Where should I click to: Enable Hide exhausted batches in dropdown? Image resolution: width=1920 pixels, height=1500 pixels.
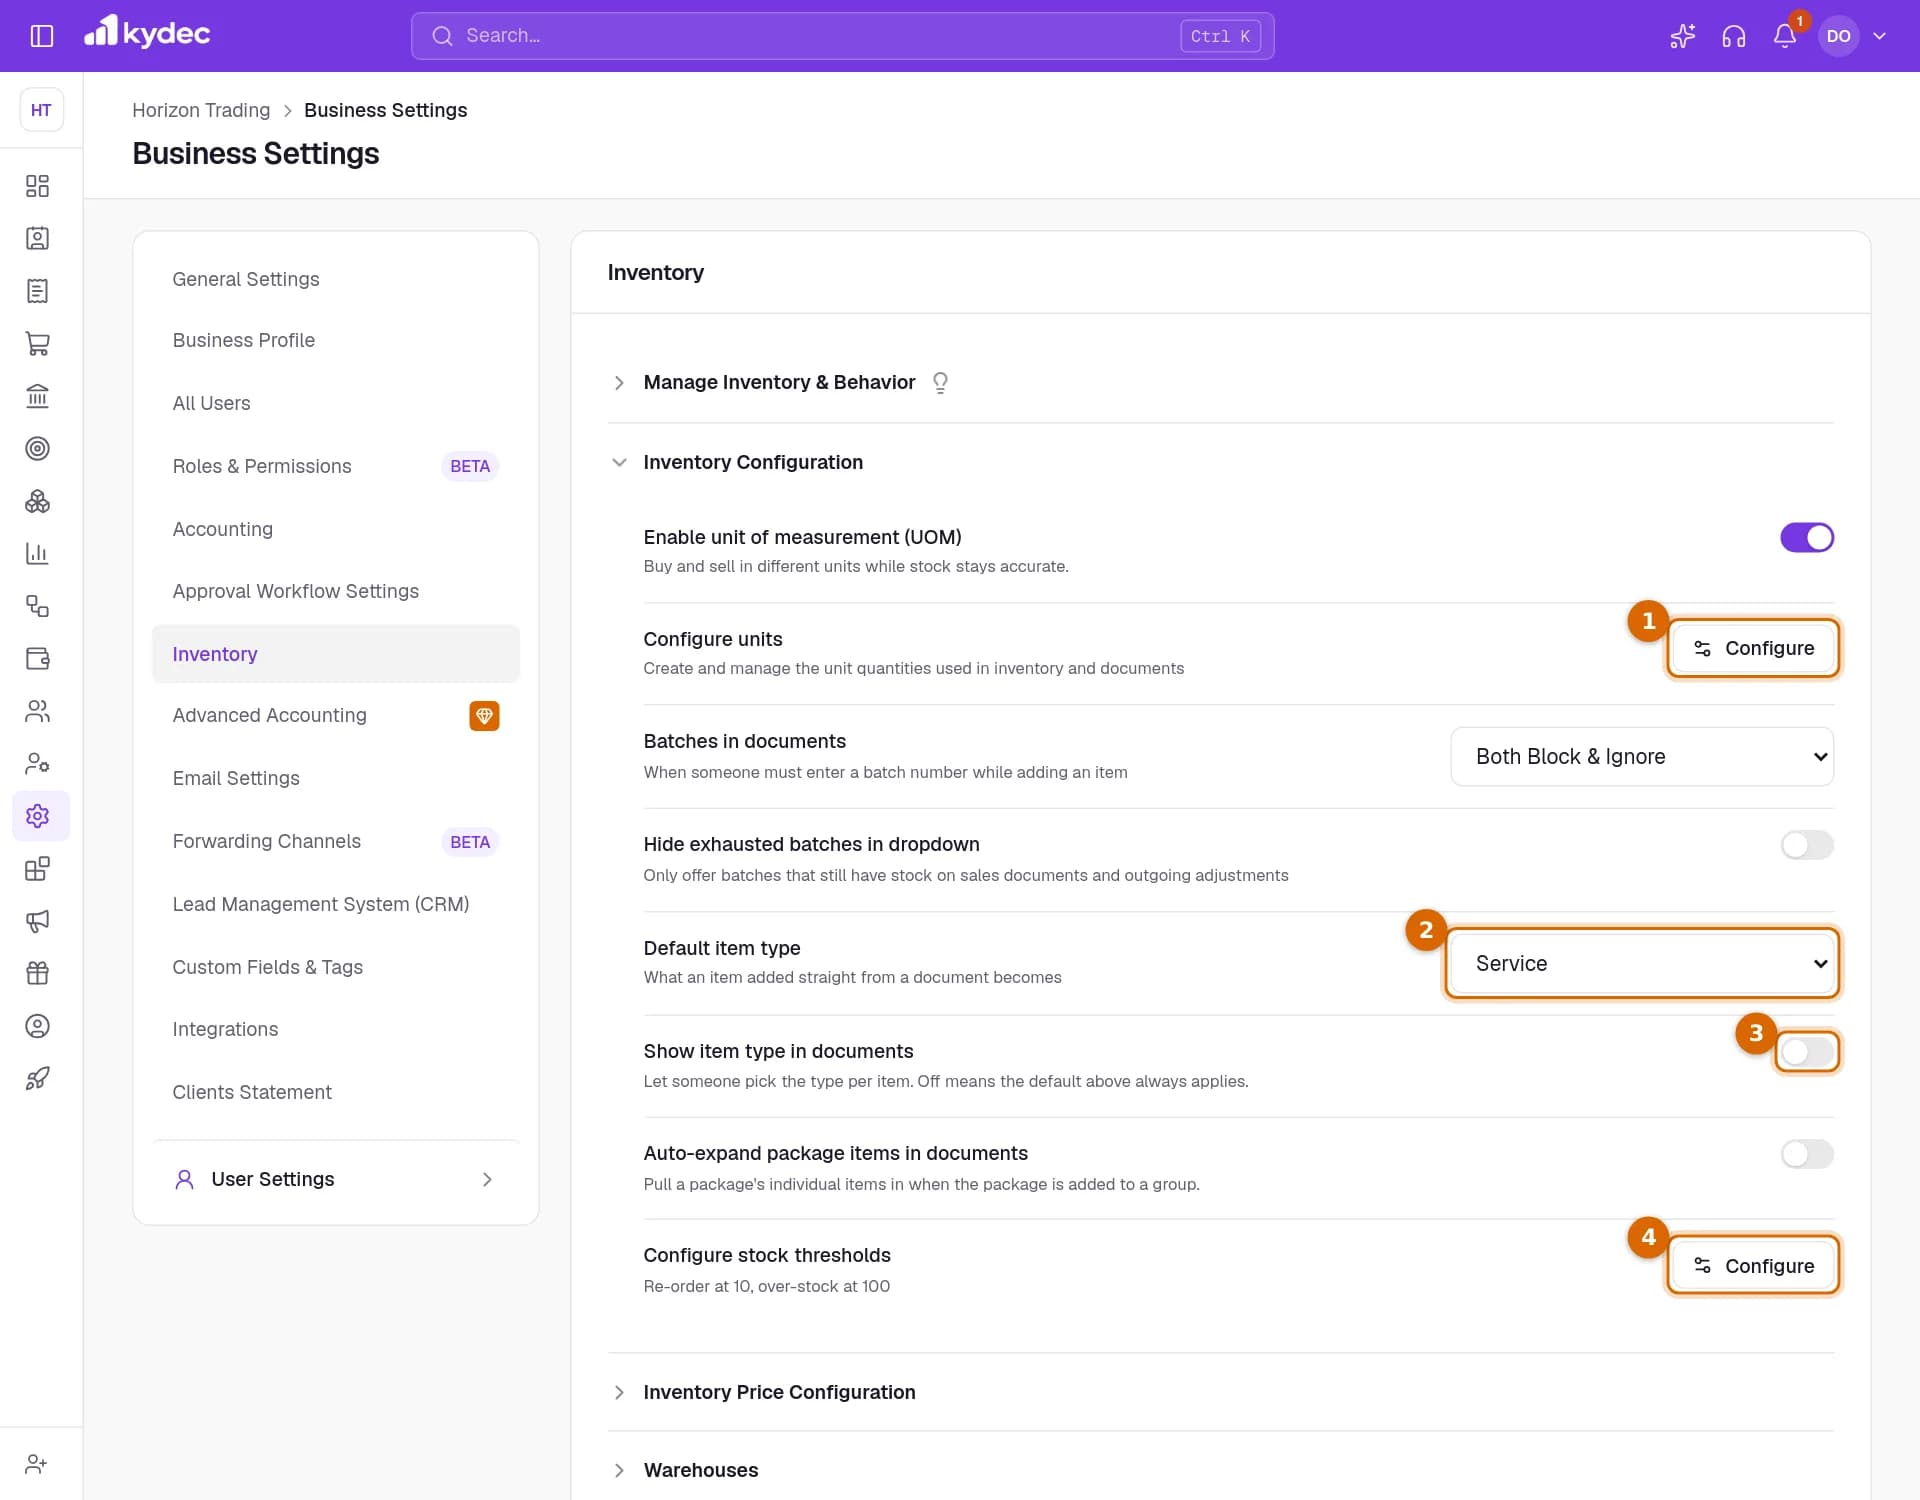[1806, 845]
